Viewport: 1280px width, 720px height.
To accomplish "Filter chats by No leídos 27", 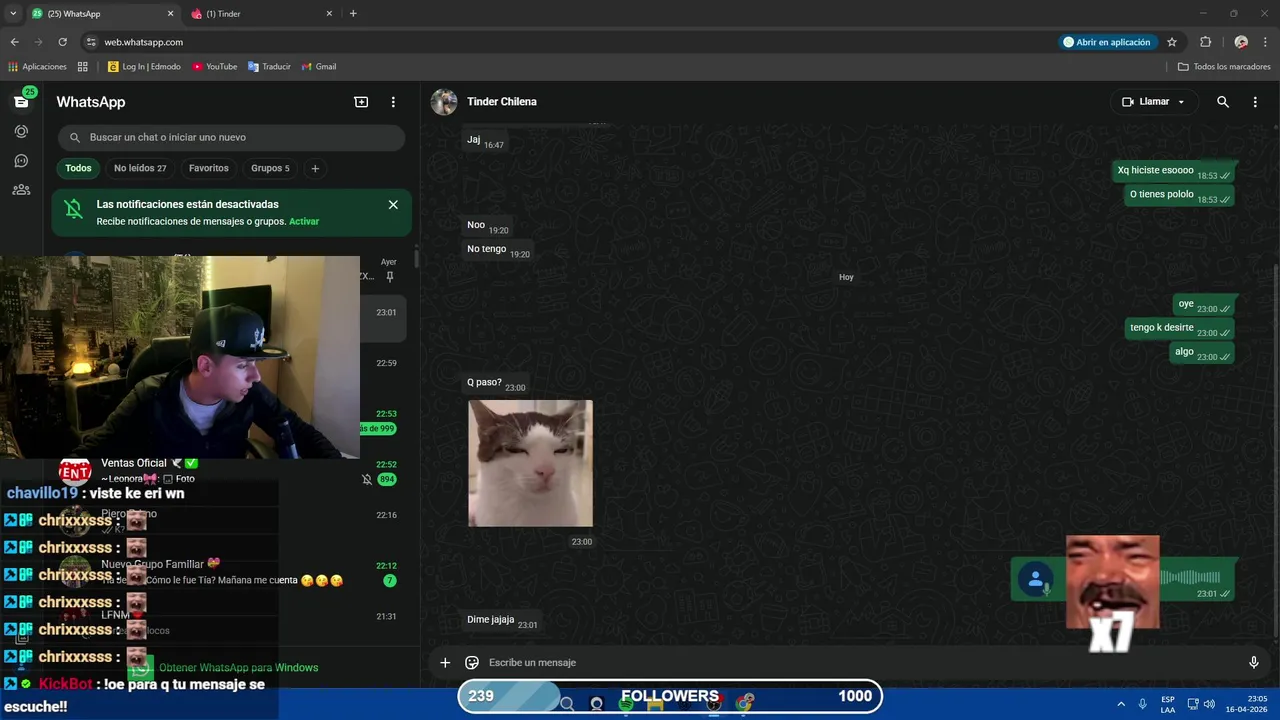I will tap(140, 168).
